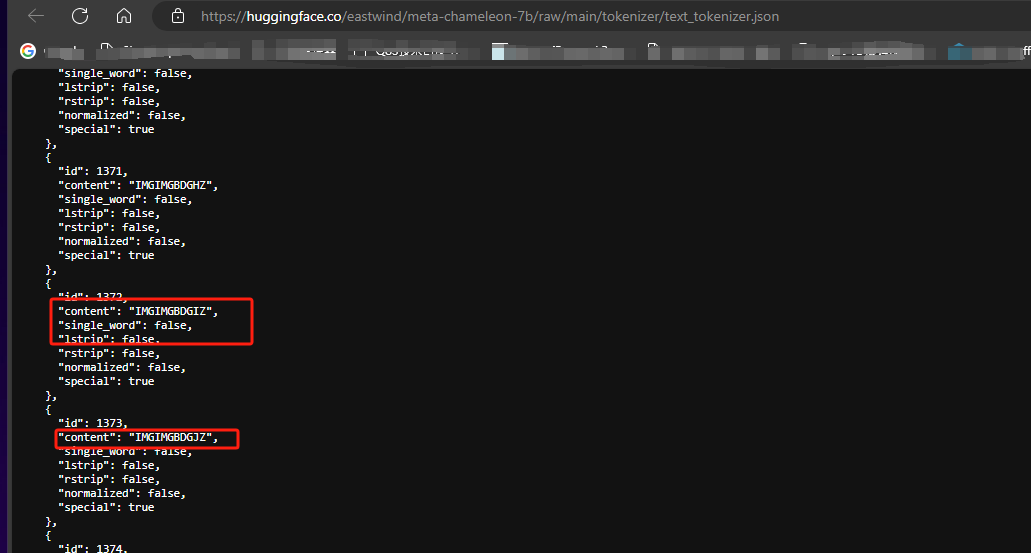Click "special": true under id 1373
Viewport: 1031px width, 553px height.
coord(106,508)
